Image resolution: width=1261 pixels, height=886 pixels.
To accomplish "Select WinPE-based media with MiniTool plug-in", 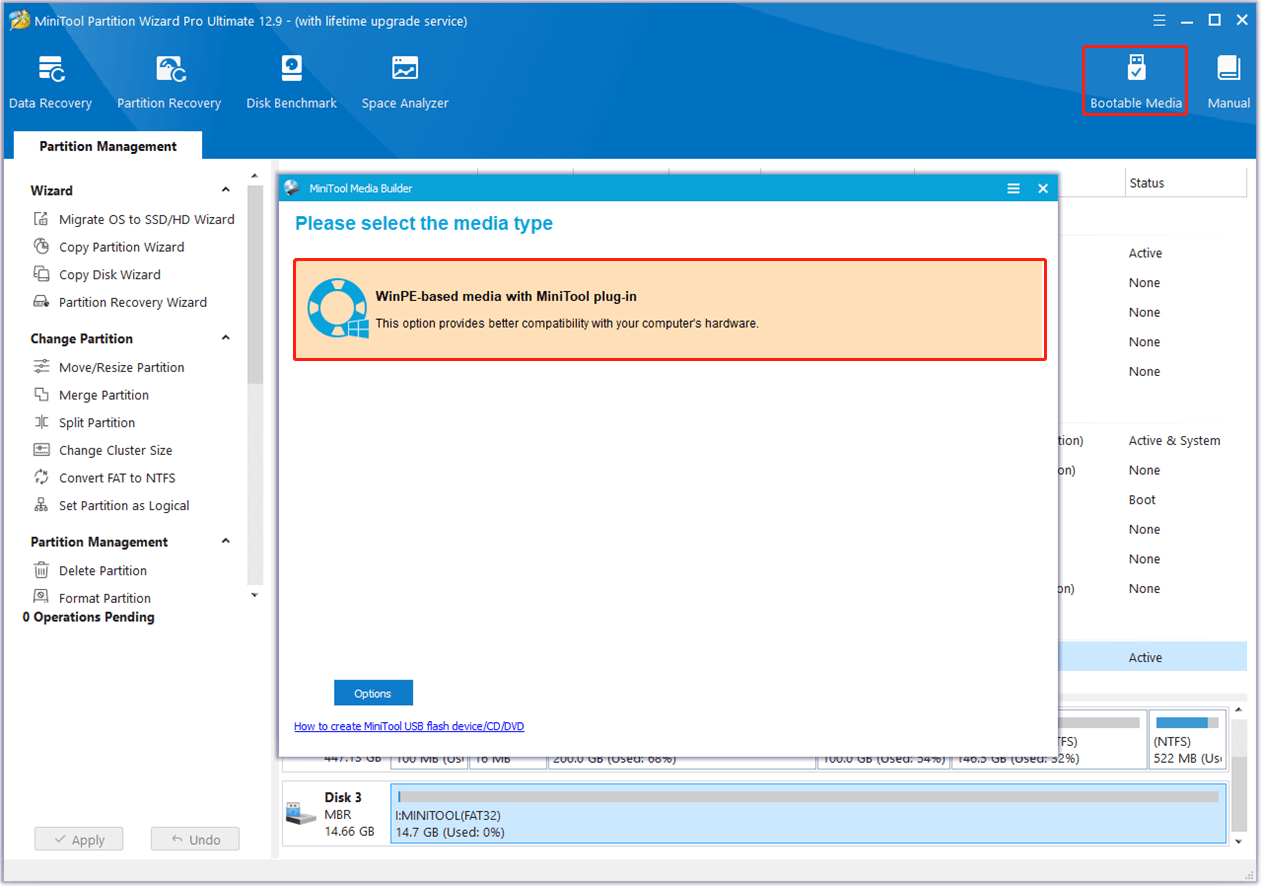I will (669, 309).
